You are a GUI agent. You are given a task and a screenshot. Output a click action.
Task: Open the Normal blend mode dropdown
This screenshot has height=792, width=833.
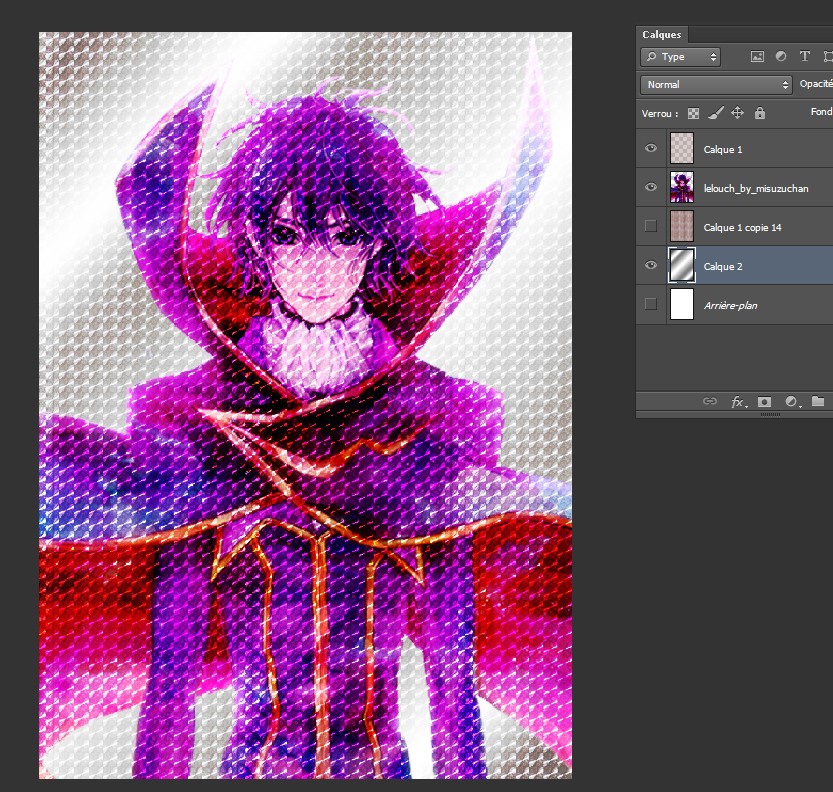pyautogui.click(x=716, y=84)
